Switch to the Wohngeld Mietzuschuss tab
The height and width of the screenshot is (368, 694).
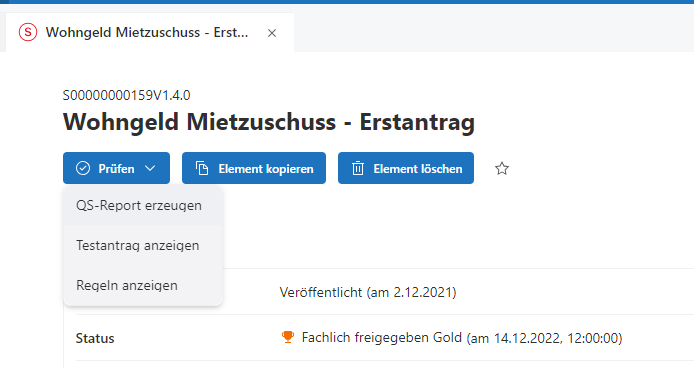[147, 32]
